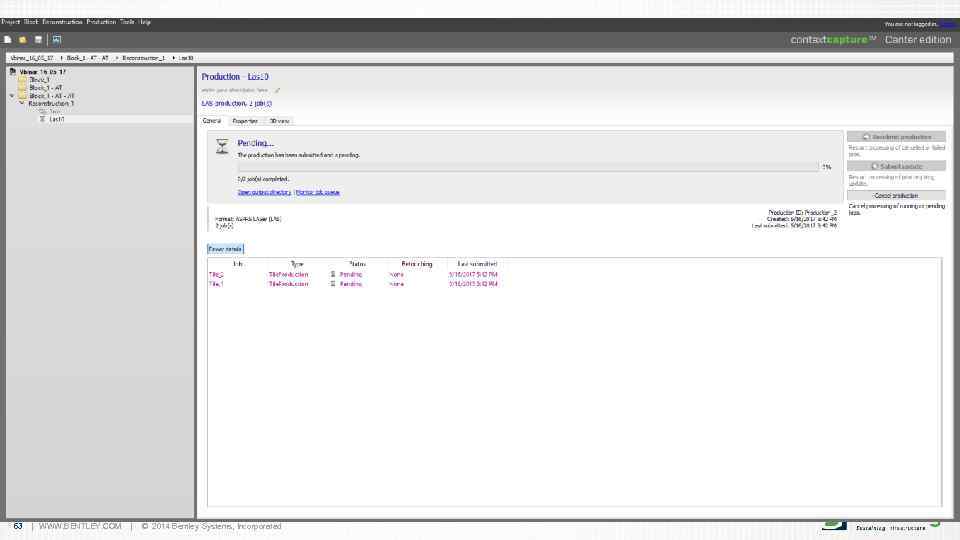Click the production progress bar
Viewport: 960px width, 540px height.
[528, 167]
